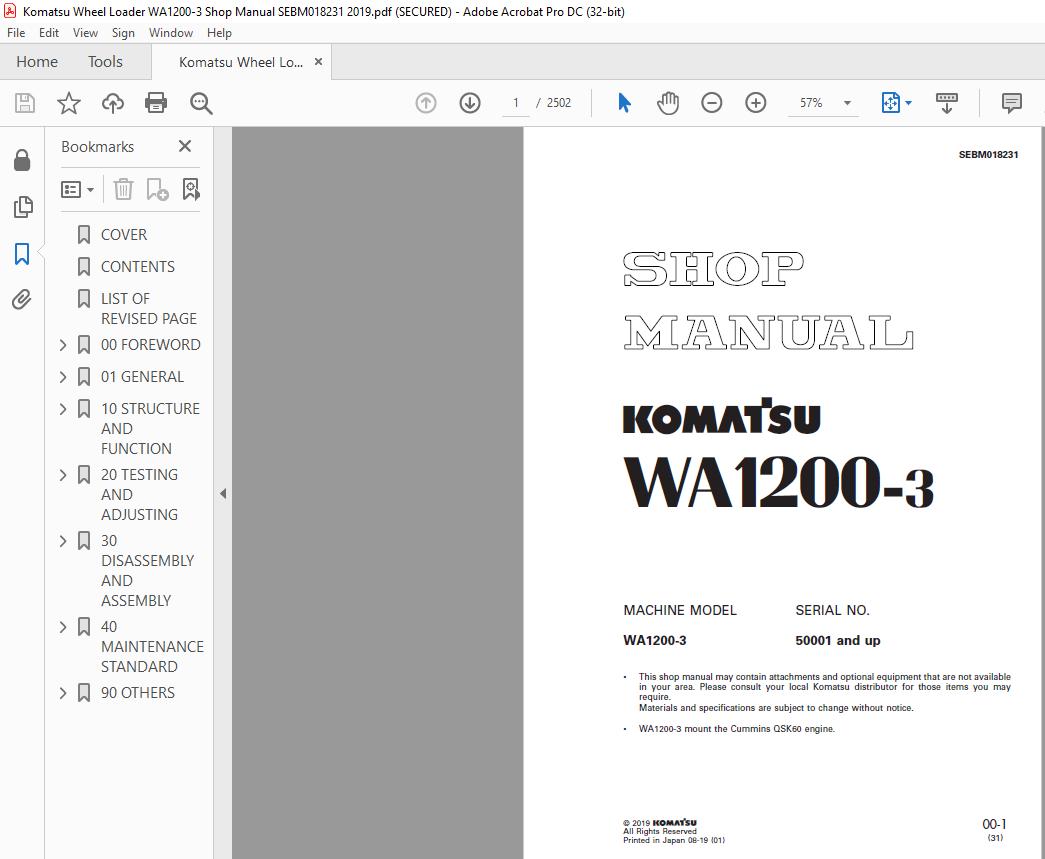Close the Bookmarks panel
This screenshot has width=1045, height=859.
tap(185, 146)
